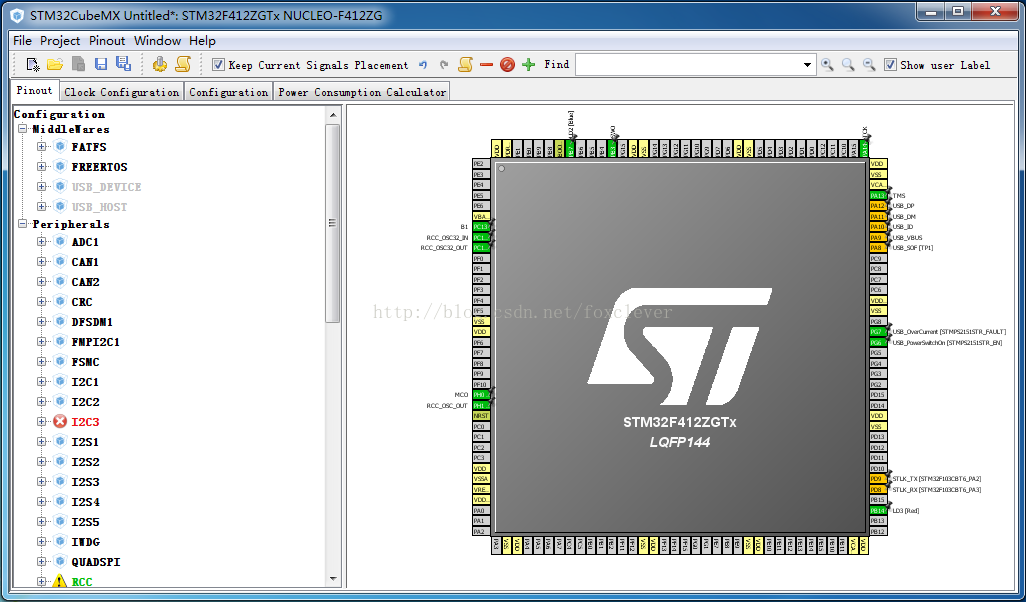
Task: Click the blue Undo arrow icon
Action: [423, 65]
